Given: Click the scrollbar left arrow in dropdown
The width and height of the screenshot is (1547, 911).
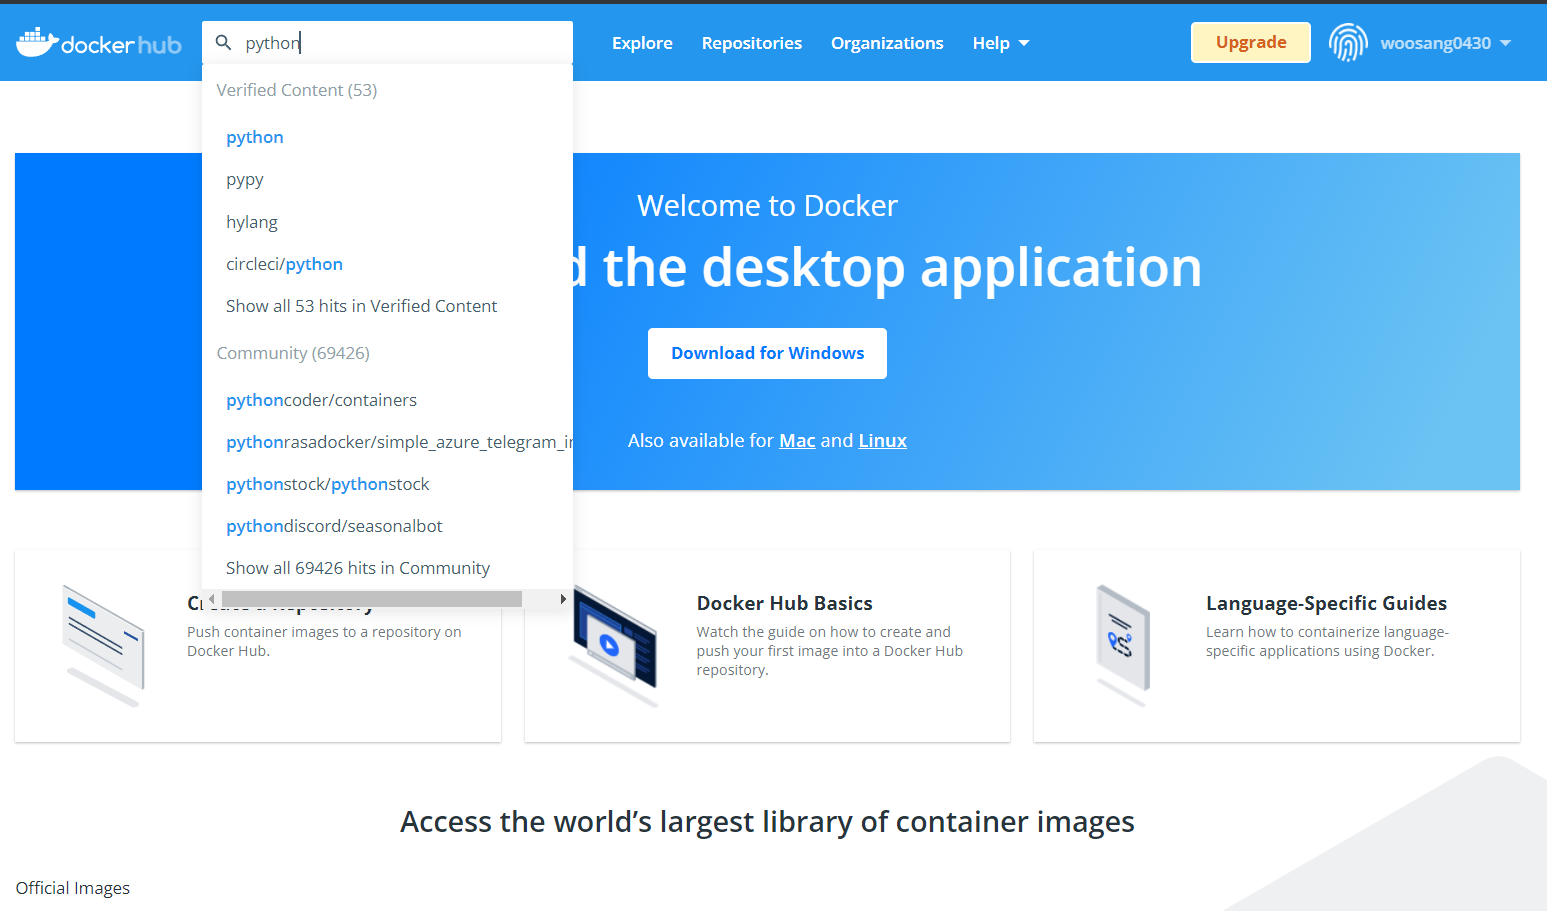Looking at the screenshot, I should pos(211,599).
